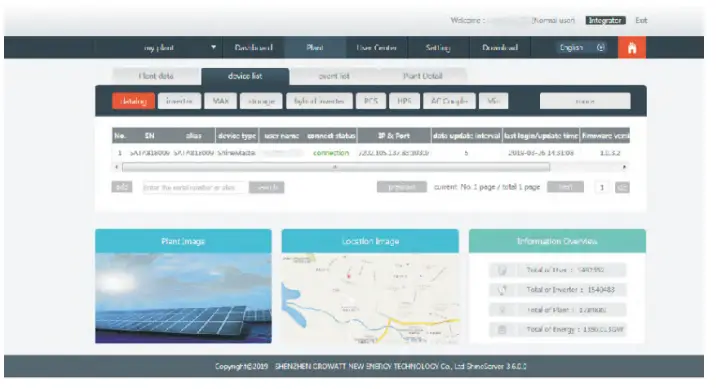Click the Total of User icon
Image resolution: width=716 pixels, height=389 pixels.
pyautogui.click(x=502, y=270)
